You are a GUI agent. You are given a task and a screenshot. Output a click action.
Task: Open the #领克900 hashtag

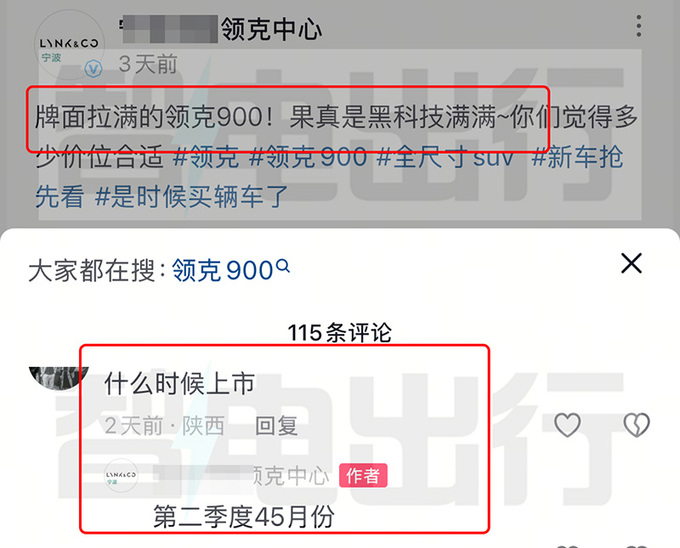308,157
